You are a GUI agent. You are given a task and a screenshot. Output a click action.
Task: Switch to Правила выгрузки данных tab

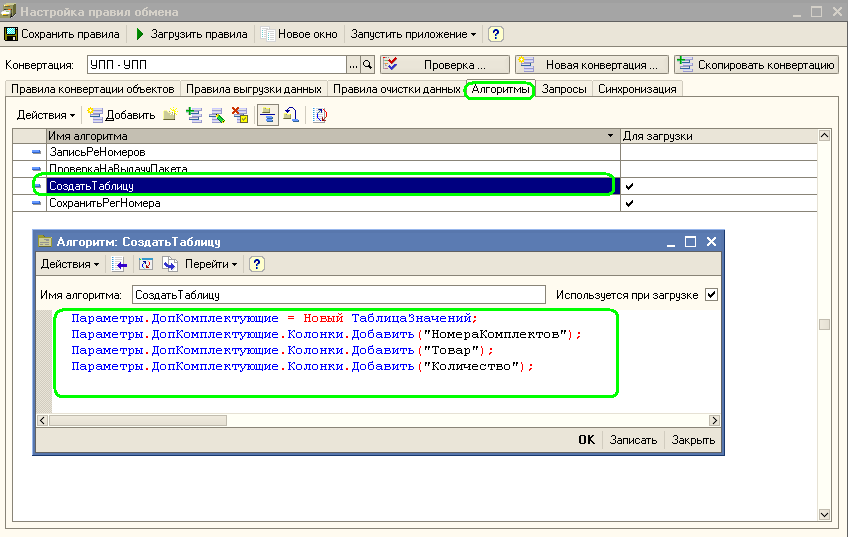[x=254, y=89]
